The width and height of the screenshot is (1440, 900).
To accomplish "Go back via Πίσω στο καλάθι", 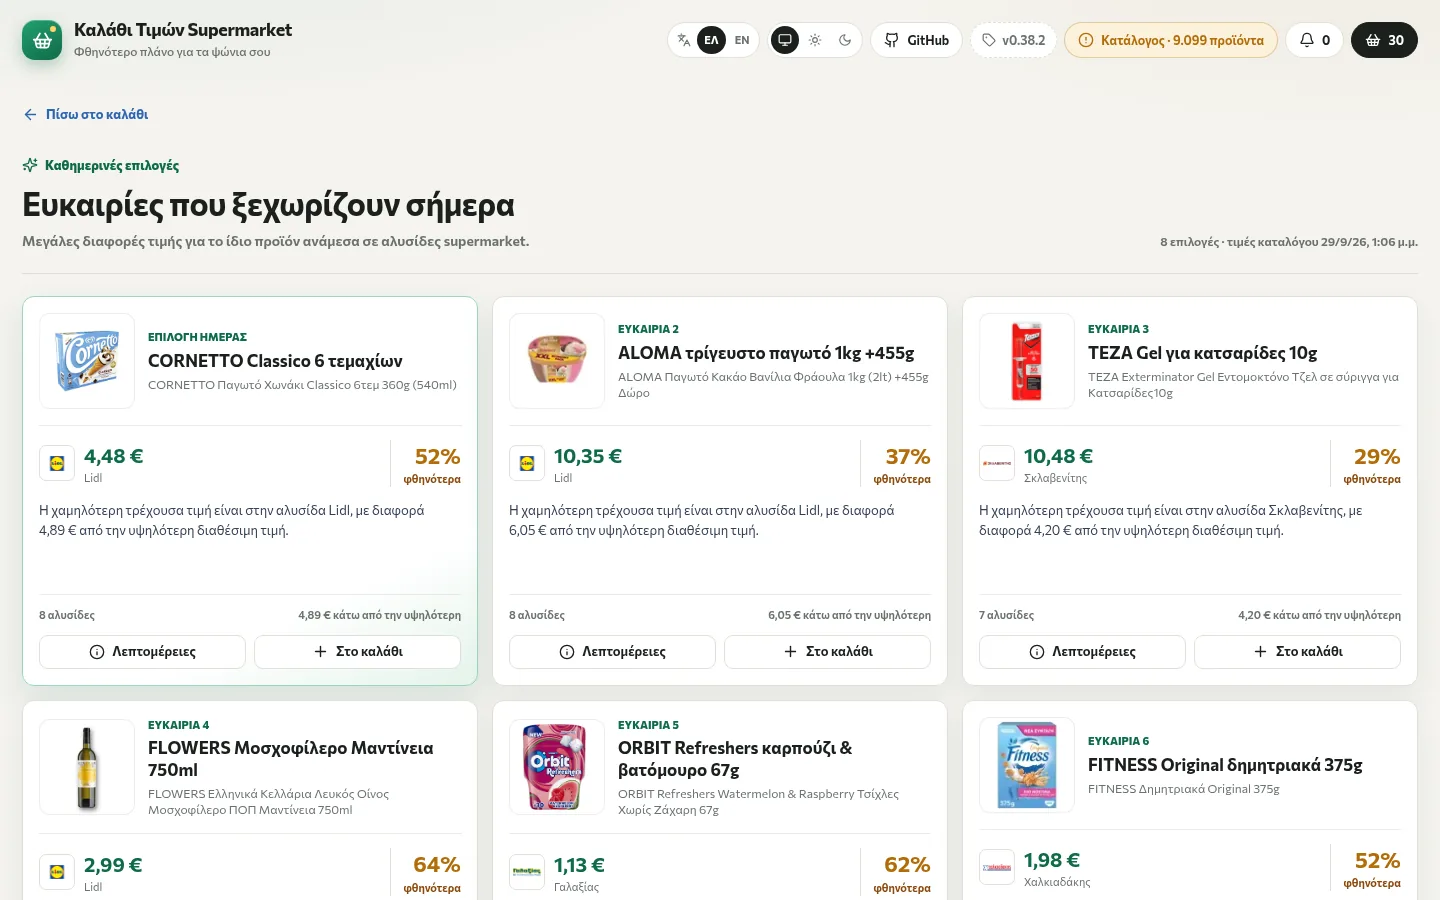I will (x=86, y=114).
